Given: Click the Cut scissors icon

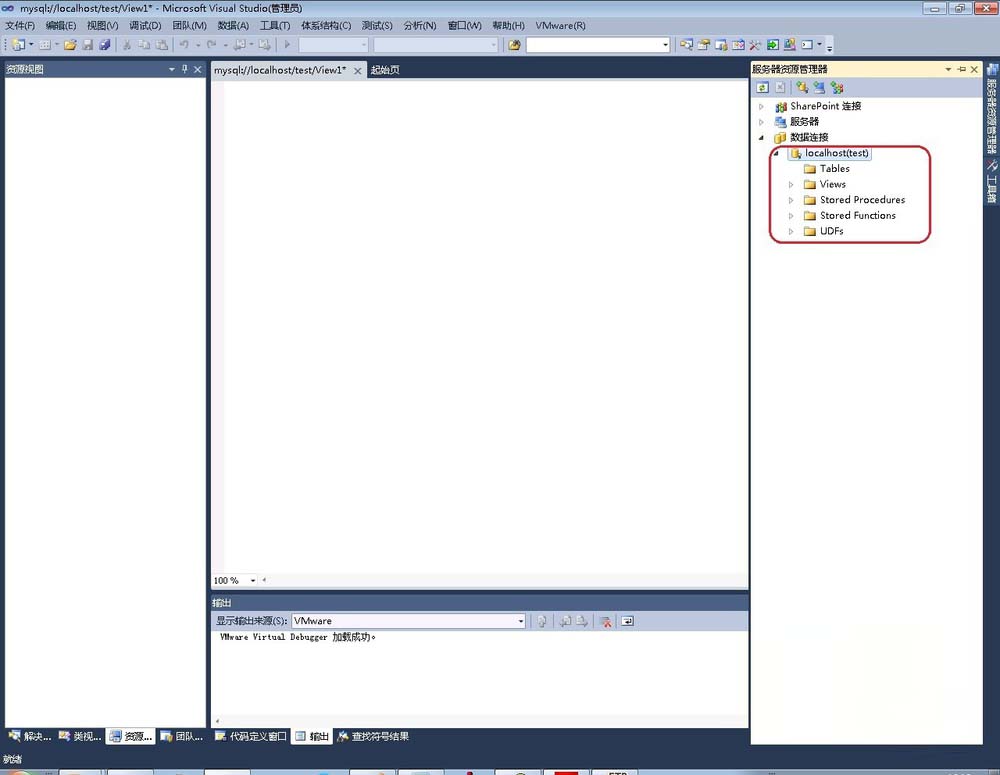Looking at the screenshot, I should [x=127, y=45].
